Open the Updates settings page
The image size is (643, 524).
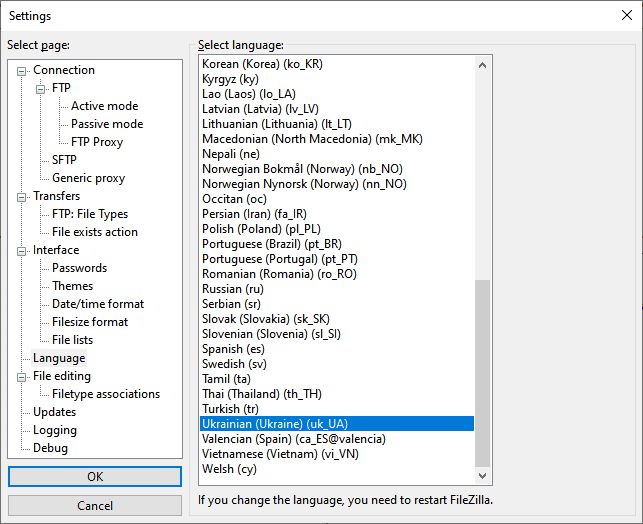click(x=54, y=412)
